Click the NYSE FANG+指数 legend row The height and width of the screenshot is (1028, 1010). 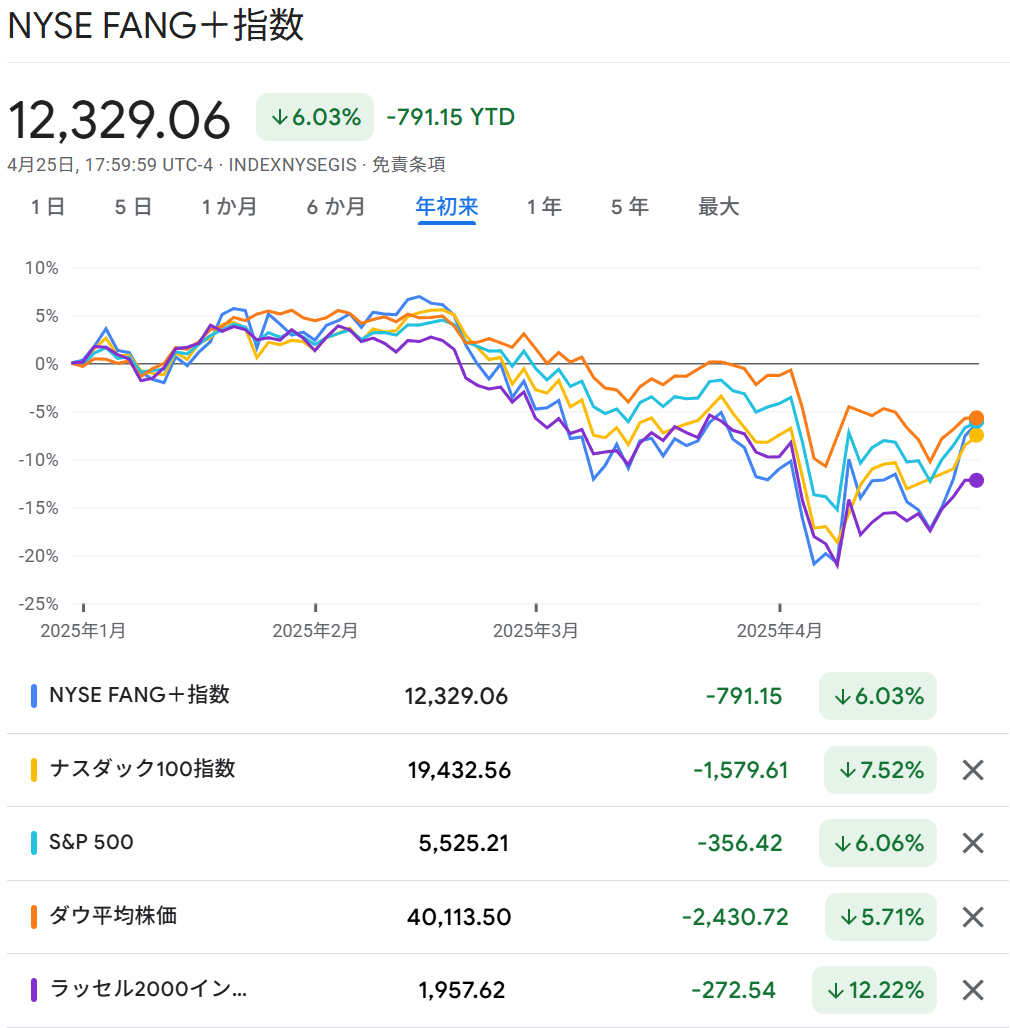[140, 695]
